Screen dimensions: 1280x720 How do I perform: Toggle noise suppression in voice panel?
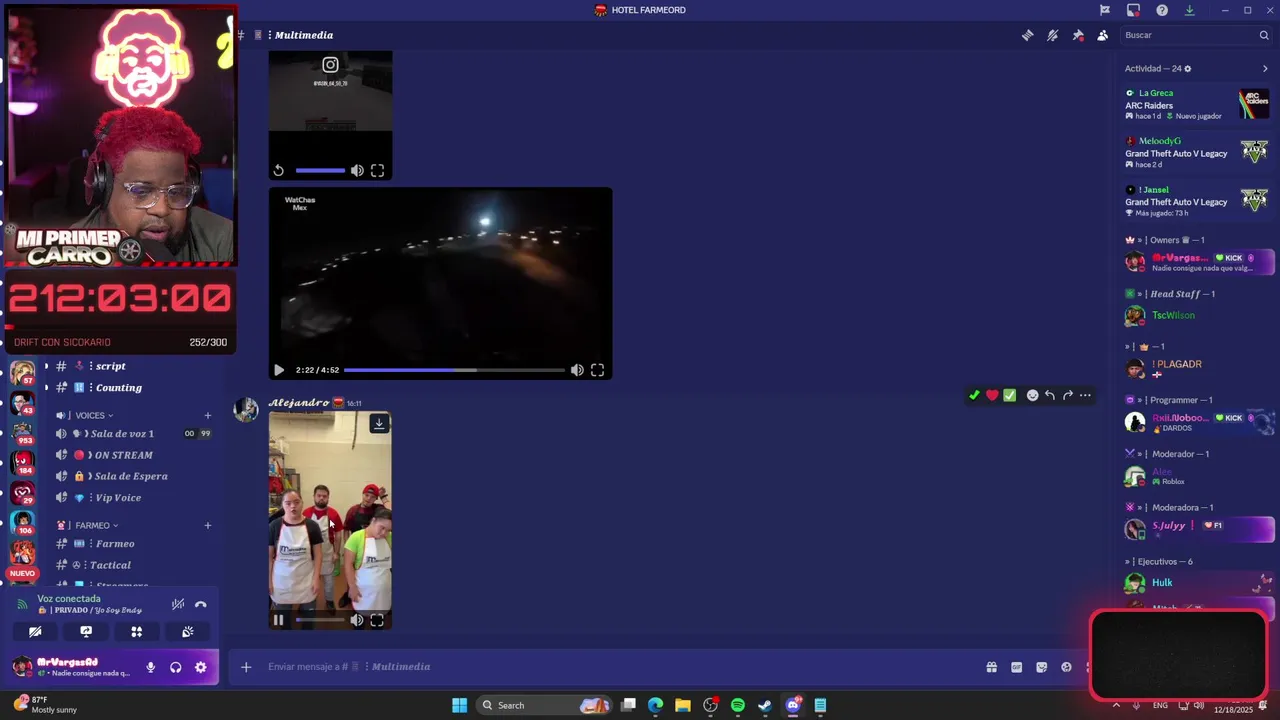coord(178,604)
